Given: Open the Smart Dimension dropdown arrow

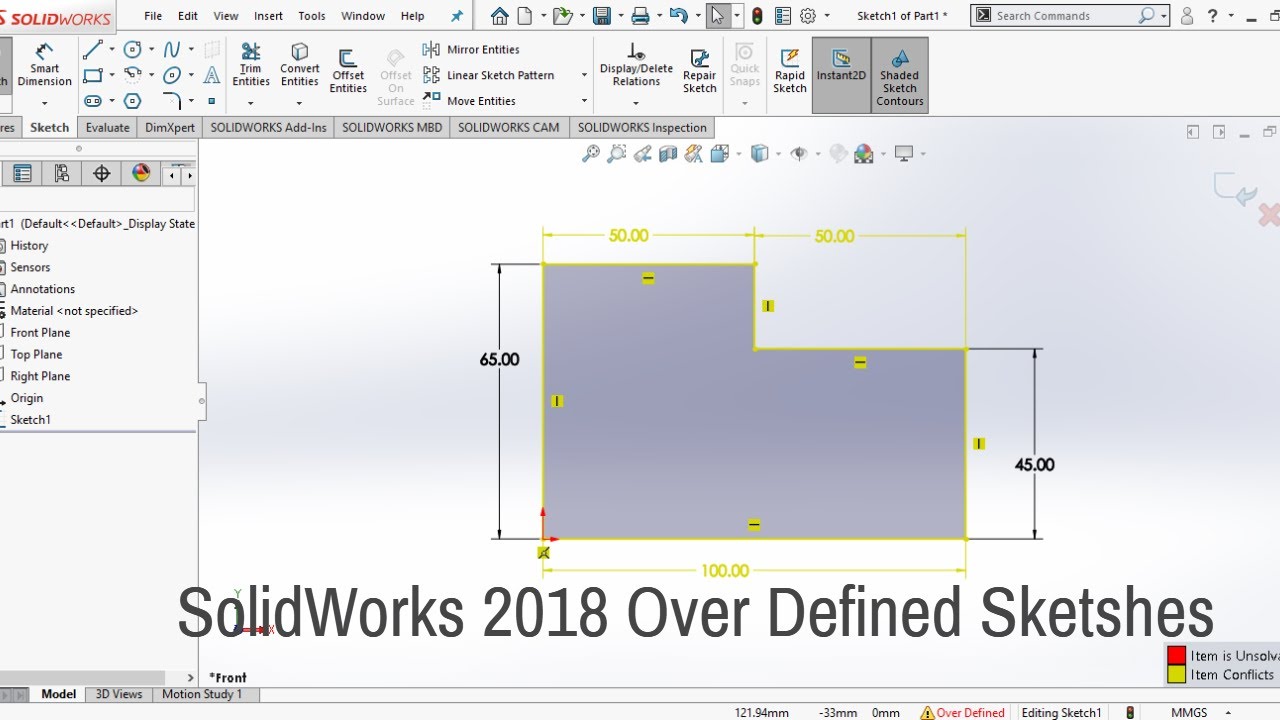Looking at the screenshot, I should pyautogui.click(x=44, y=103).
